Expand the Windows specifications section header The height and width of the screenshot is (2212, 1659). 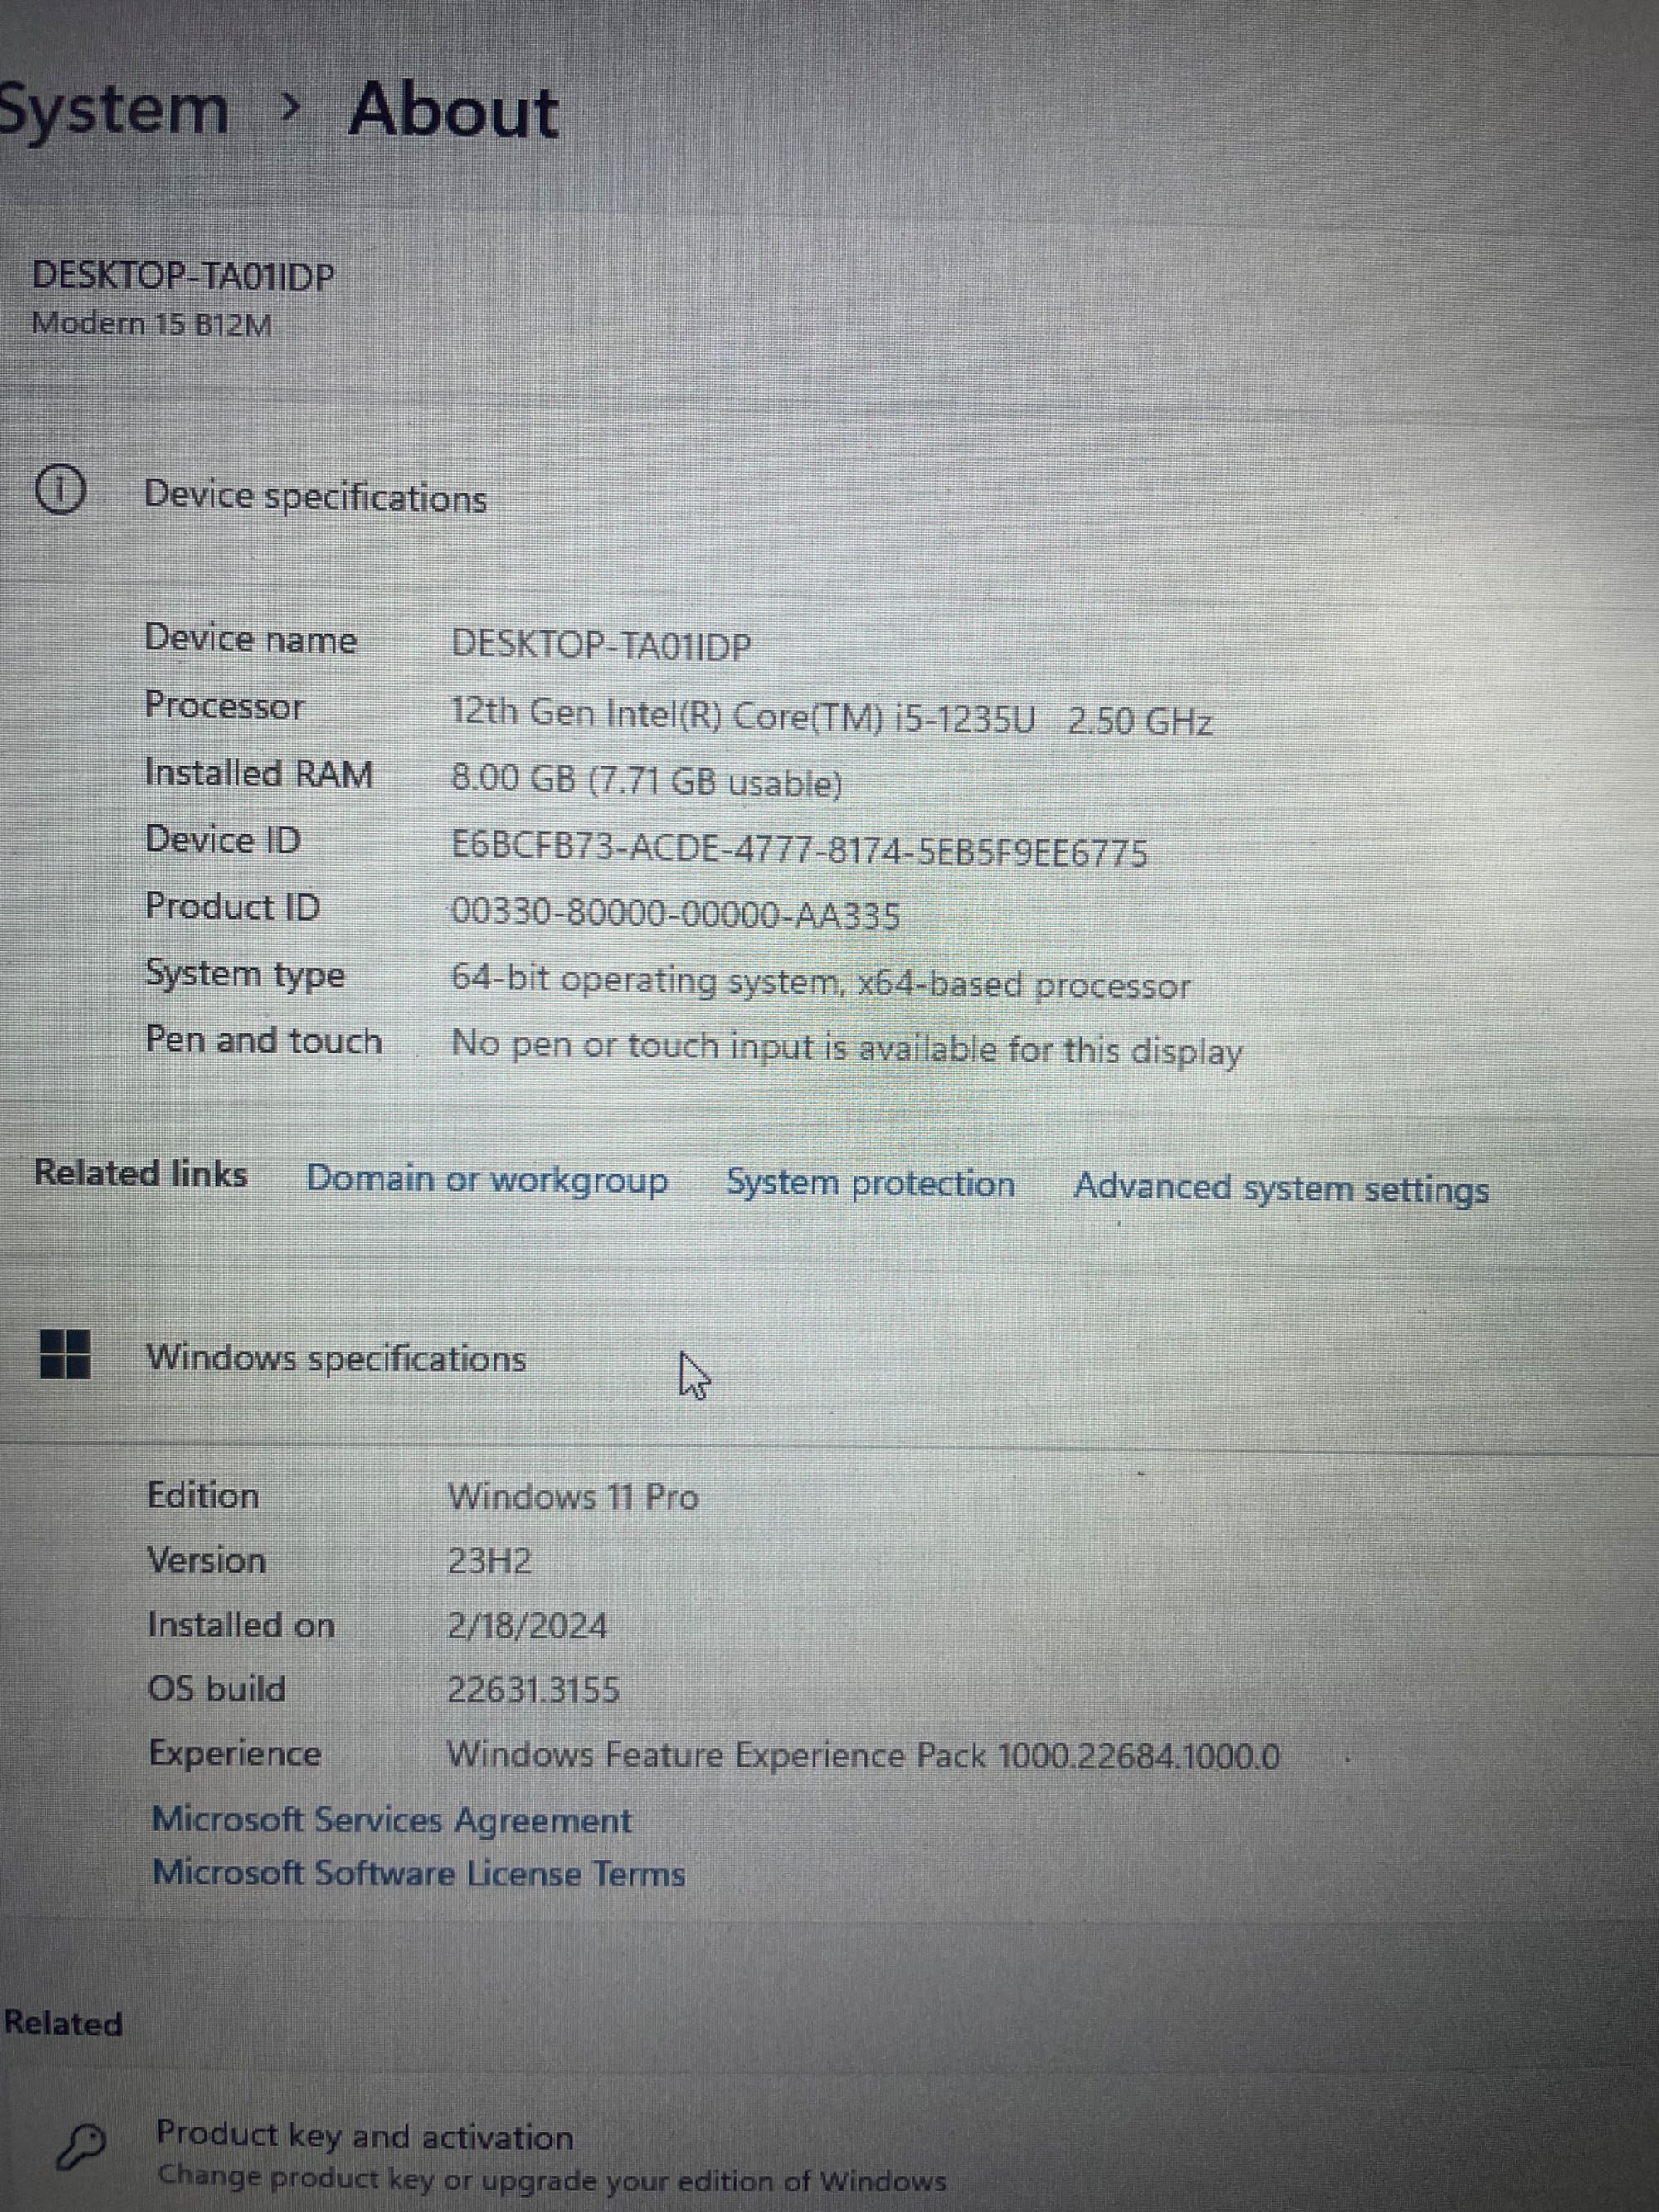click(x=829, y=1358)
